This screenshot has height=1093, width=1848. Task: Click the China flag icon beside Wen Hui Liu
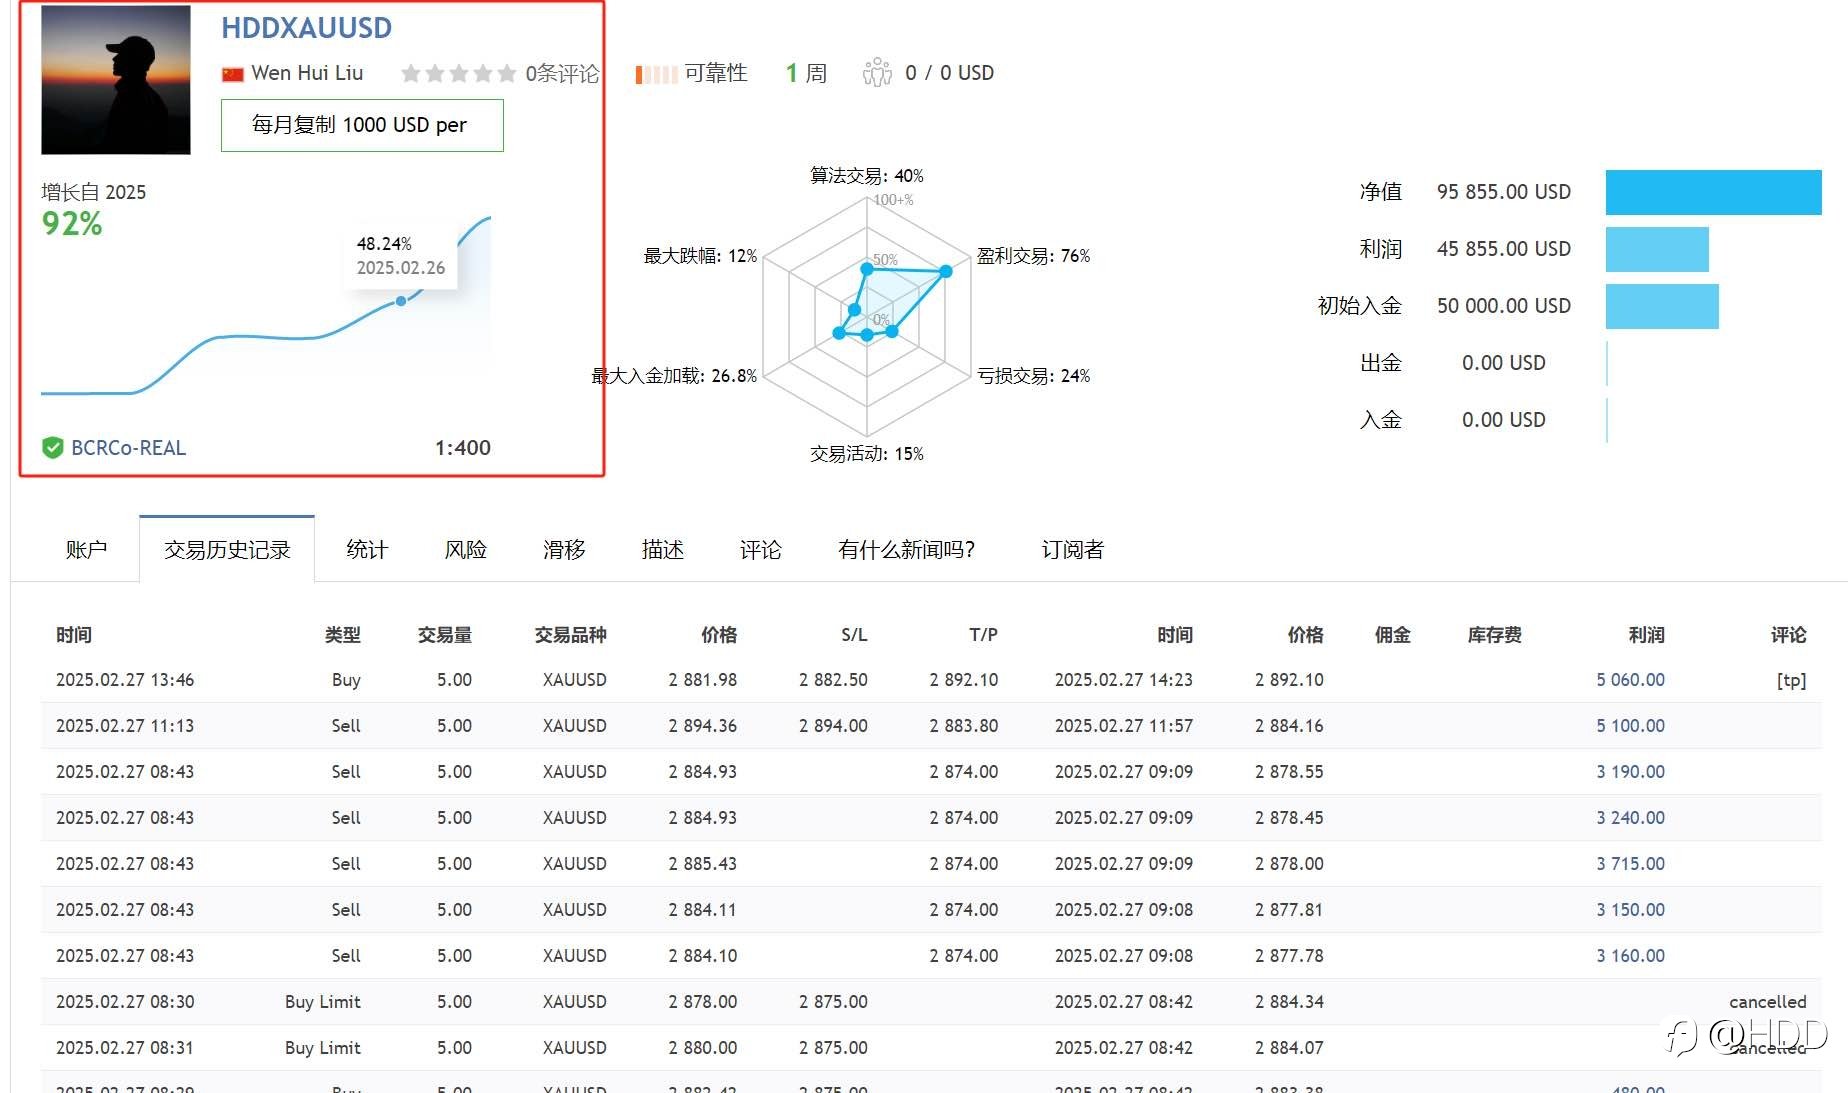click(232, 74)
